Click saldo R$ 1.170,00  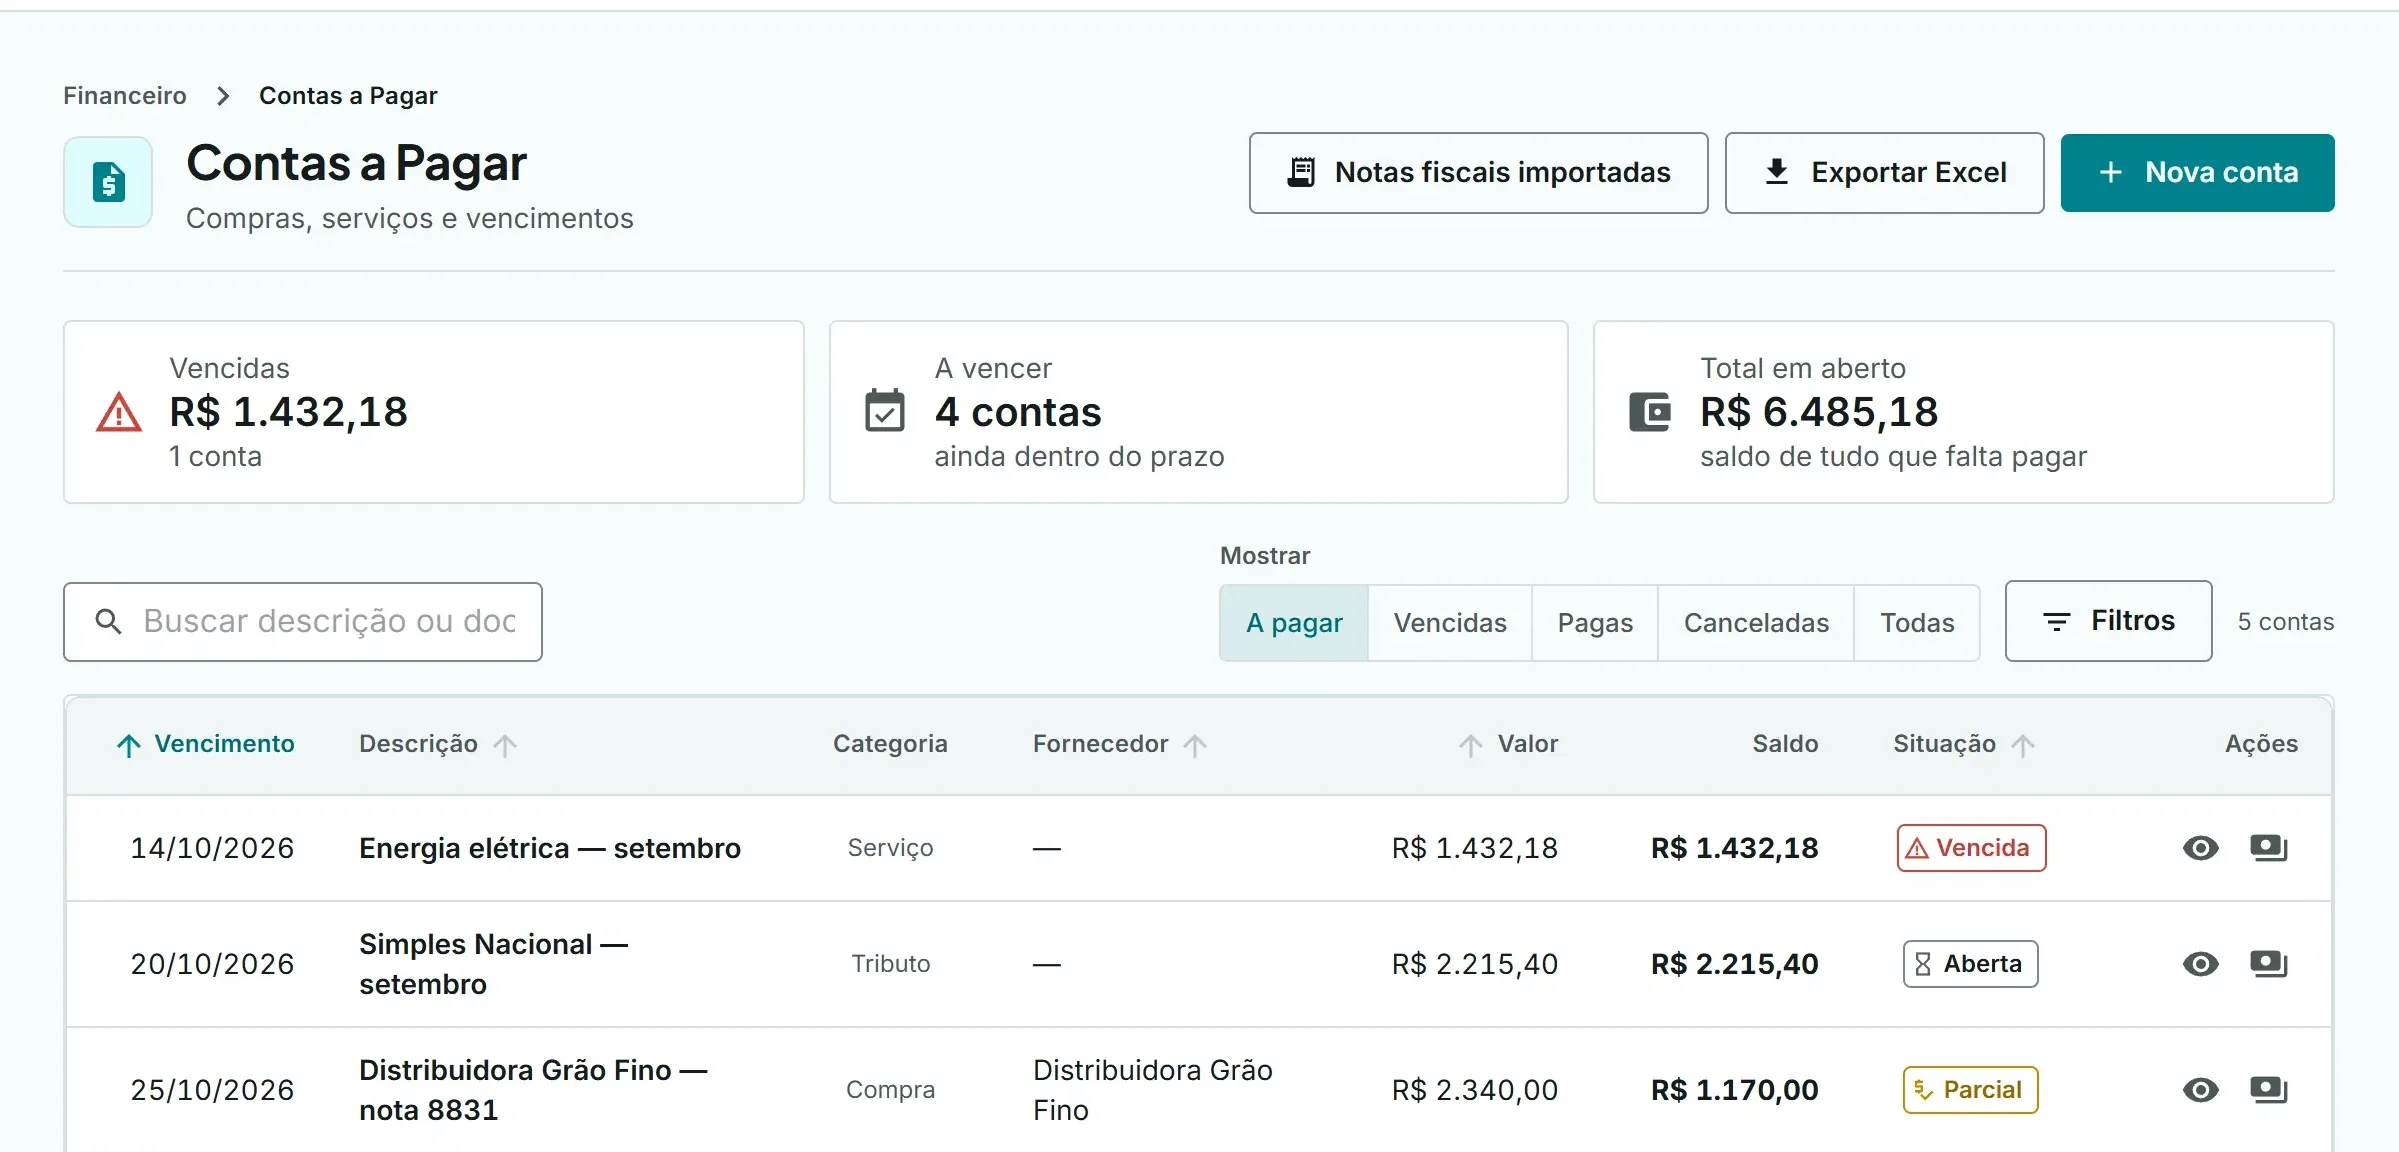pos(1734,1090)
